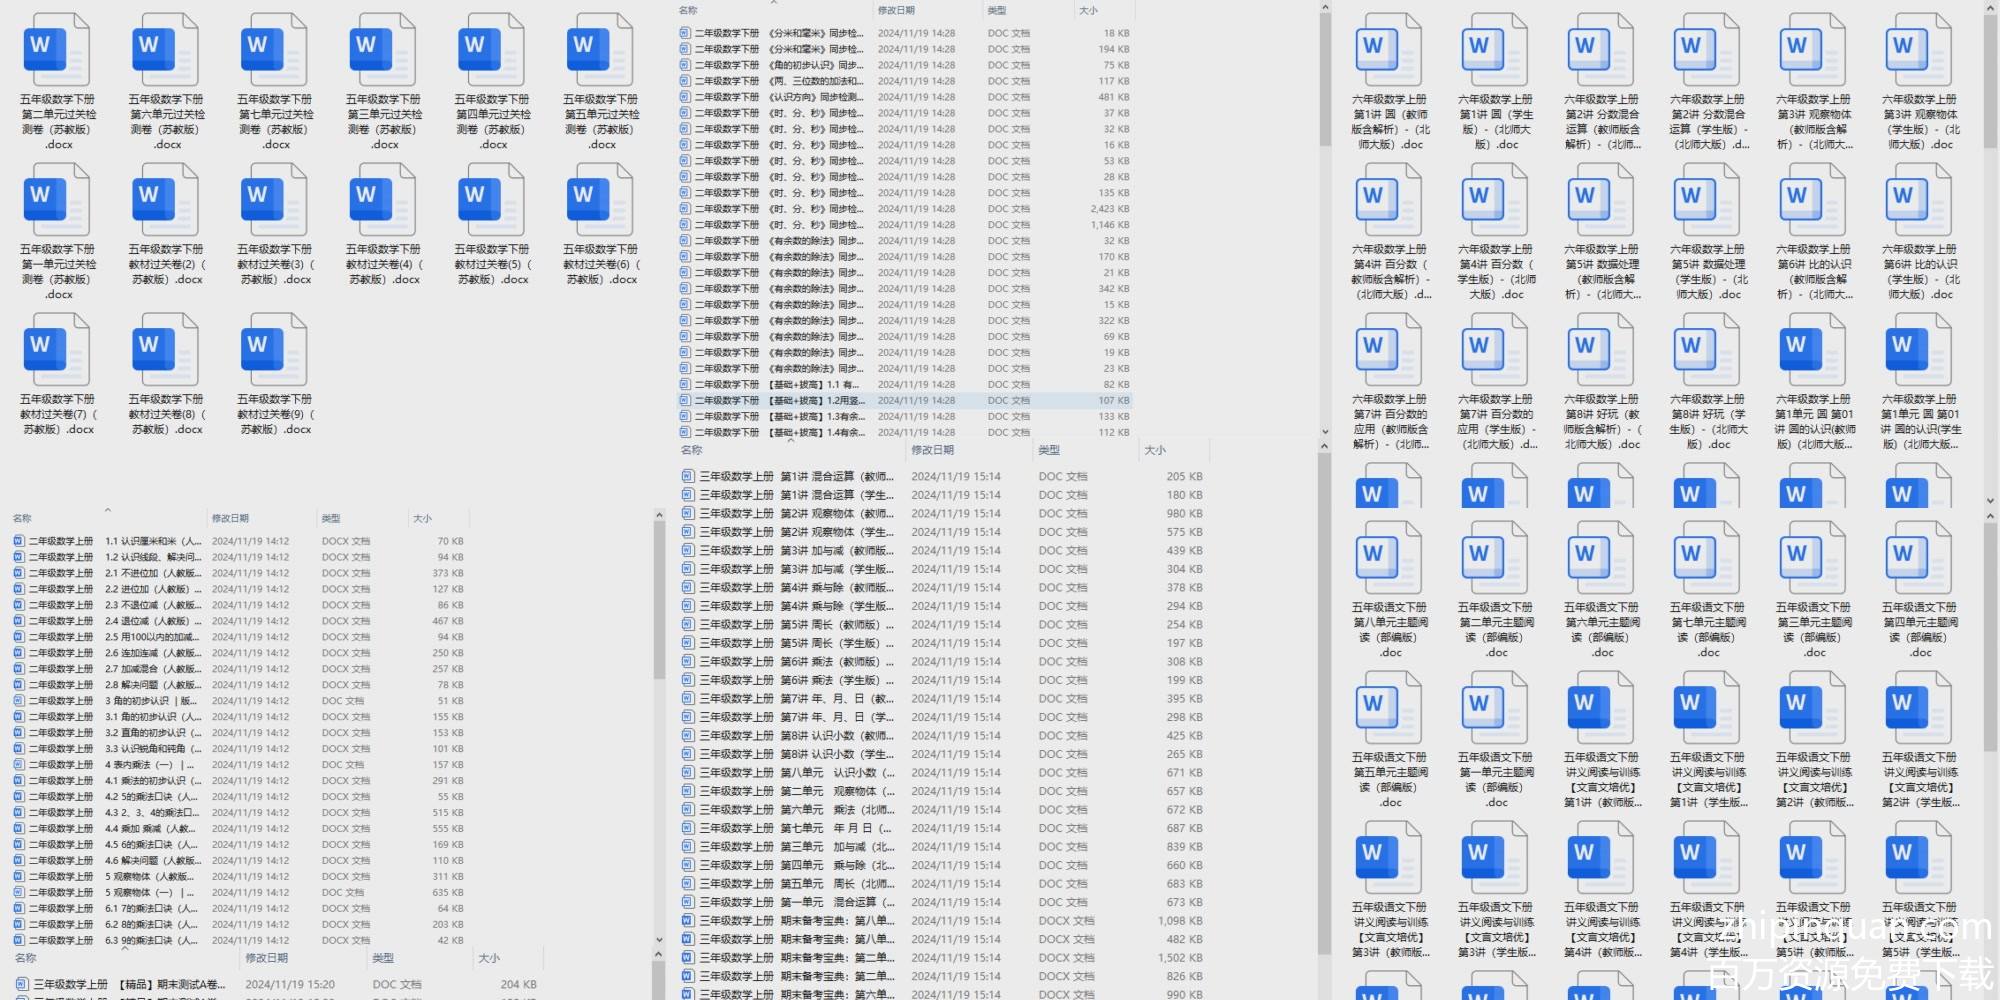Sort 三年级数学上册 第1讲 list by 大小 column
Screen dimensions: 2000x1000
tap(1155, 450)
